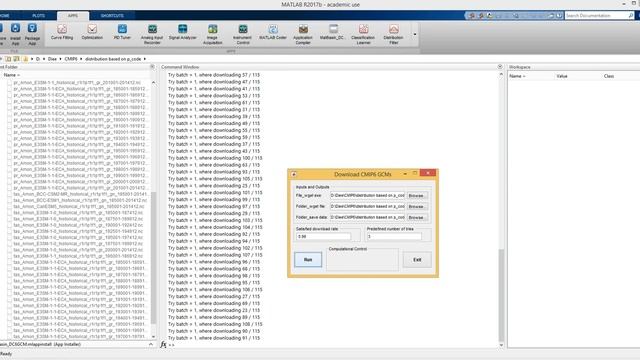Click the magnifier in Search Documentation
Image resolution: width=640 pixels, height=360 pixels.
[631, 16]
